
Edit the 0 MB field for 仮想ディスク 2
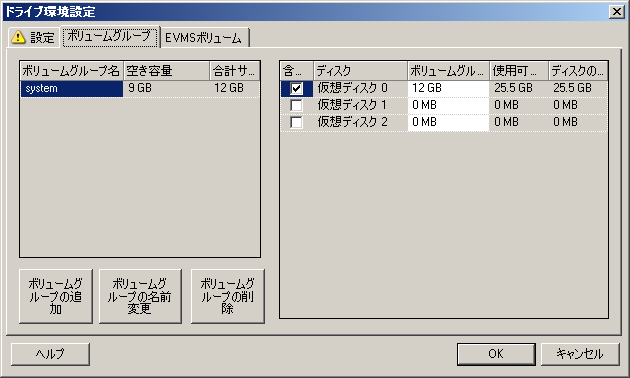[448, 122]
